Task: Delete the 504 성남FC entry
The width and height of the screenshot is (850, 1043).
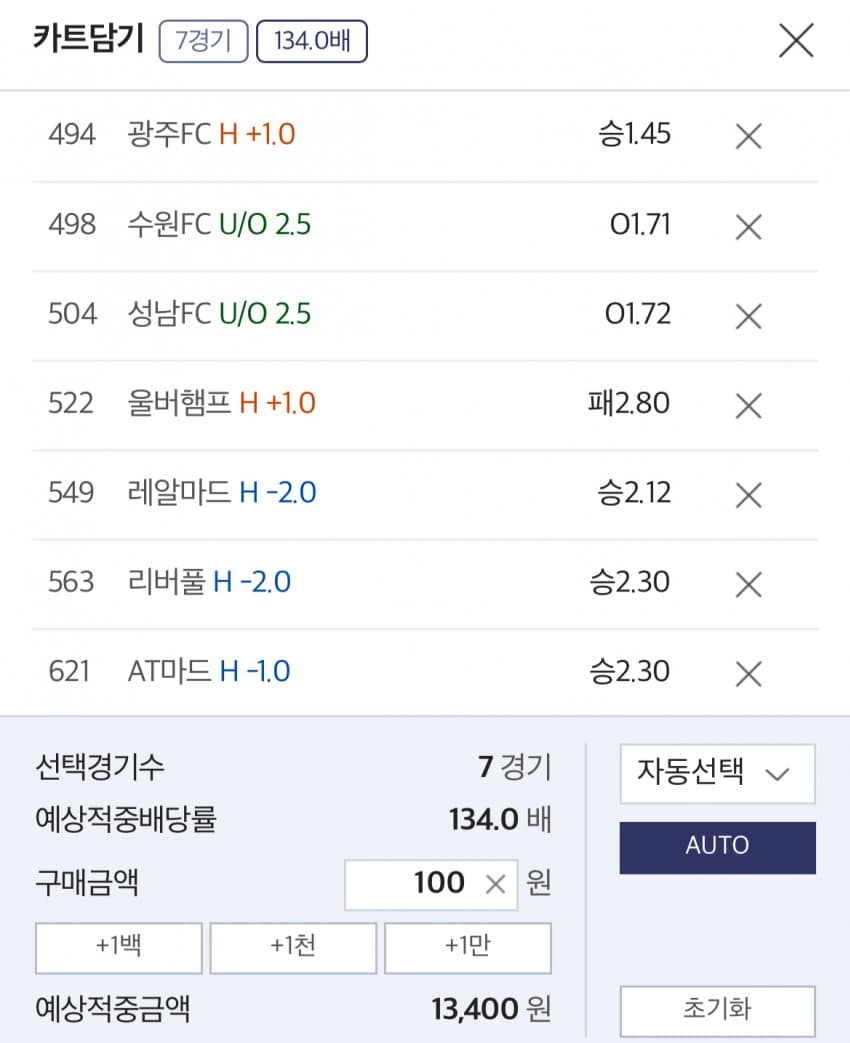Action: click(749, 316)
